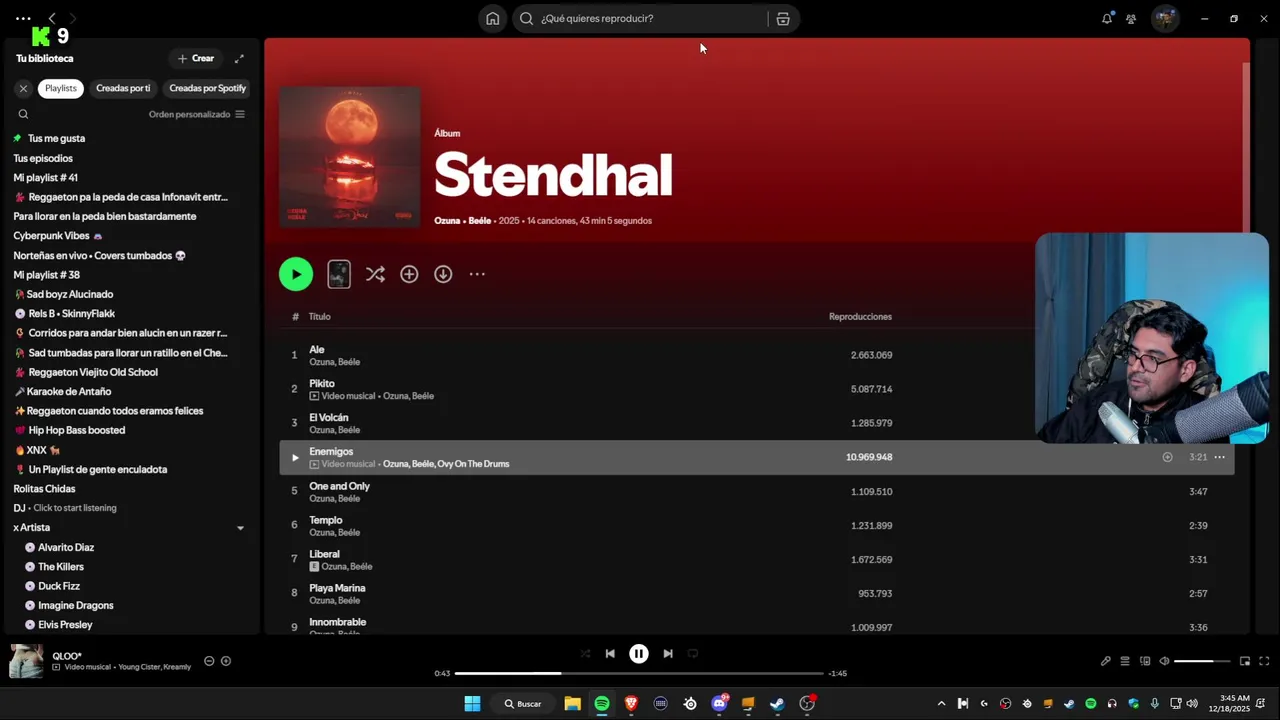Mute with the volume speaker icon

point(1164,661)
